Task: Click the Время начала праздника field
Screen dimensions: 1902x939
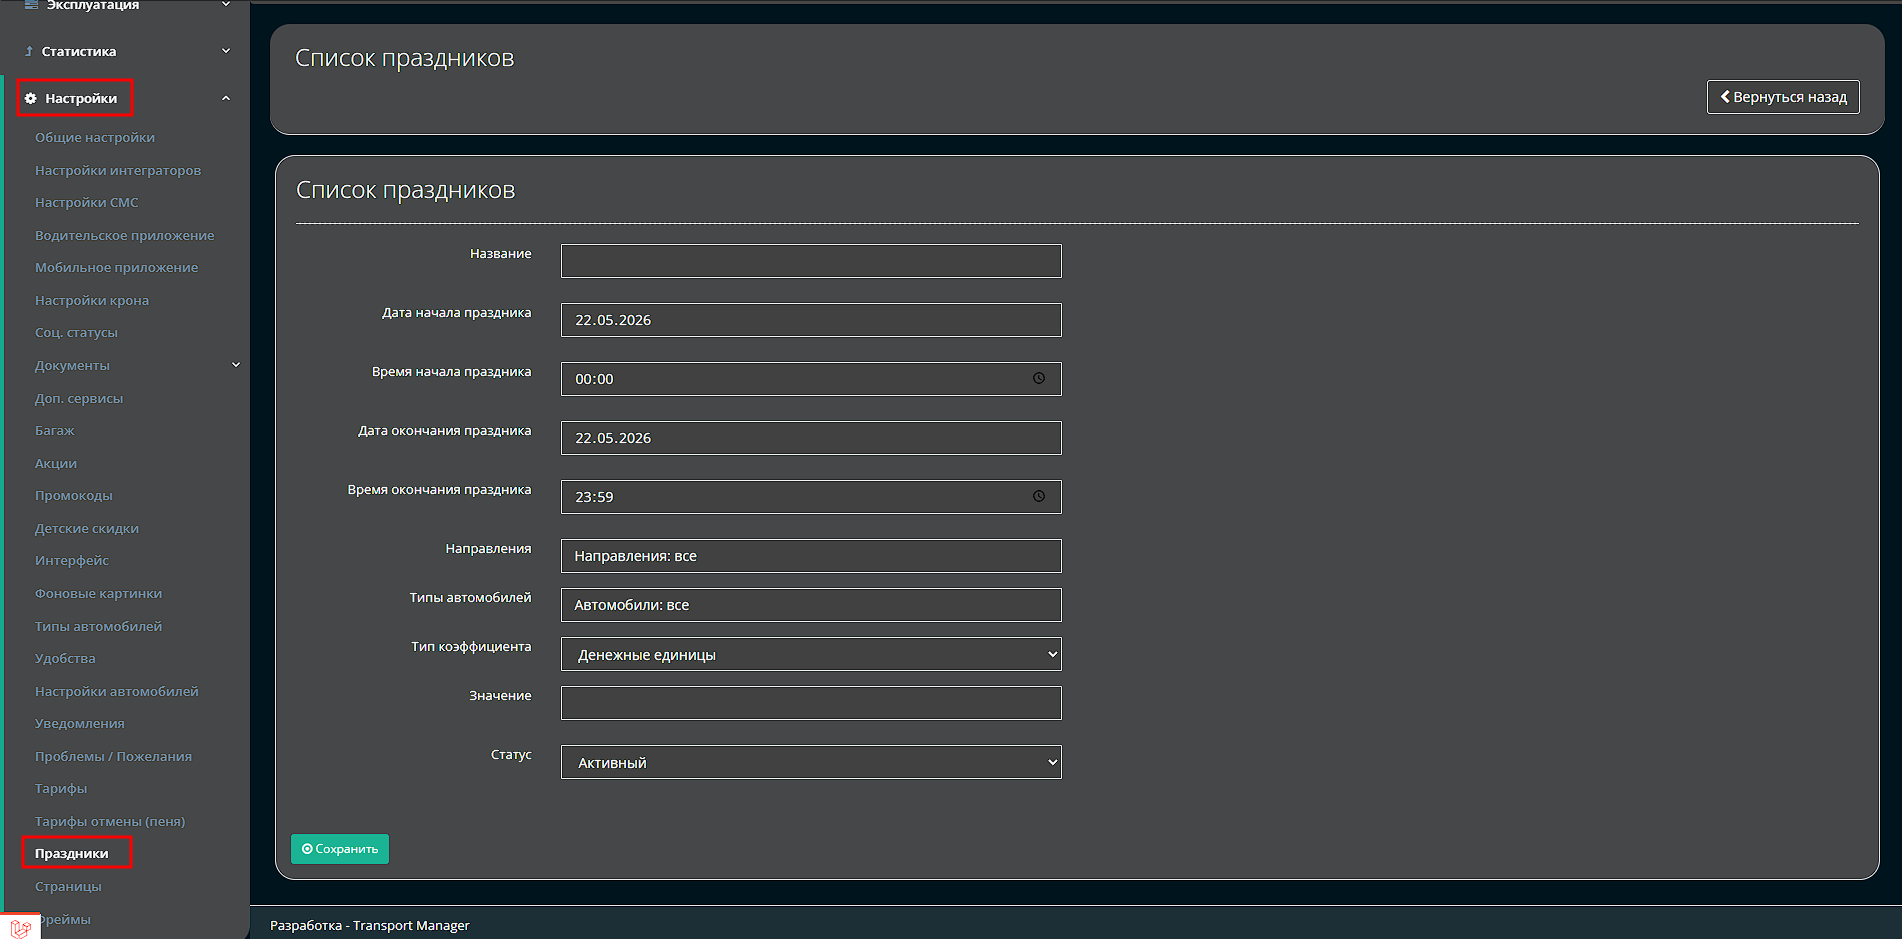Action: tap(811, 379)
